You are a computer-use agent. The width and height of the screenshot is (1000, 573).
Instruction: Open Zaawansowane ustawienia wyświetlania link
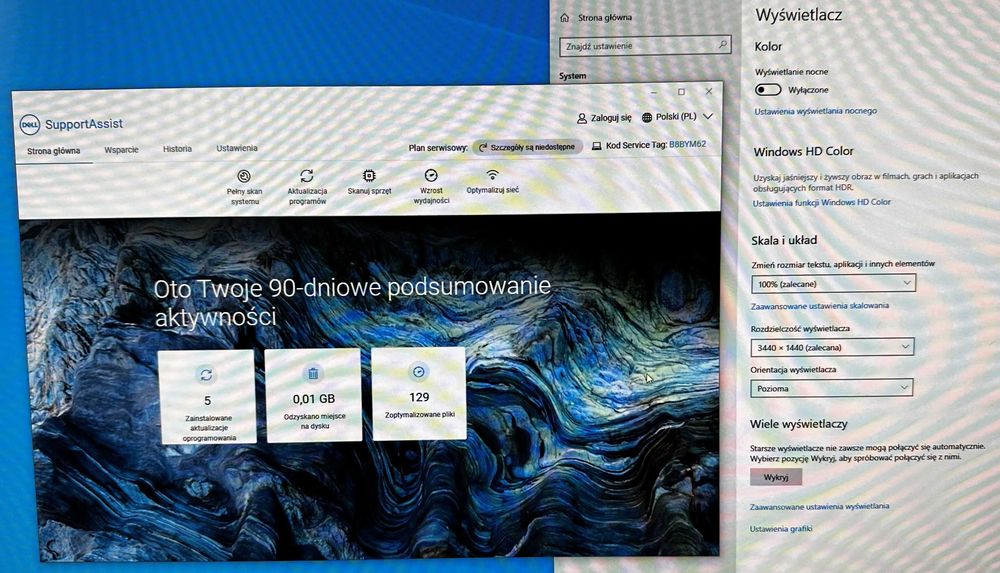point(819,507)
